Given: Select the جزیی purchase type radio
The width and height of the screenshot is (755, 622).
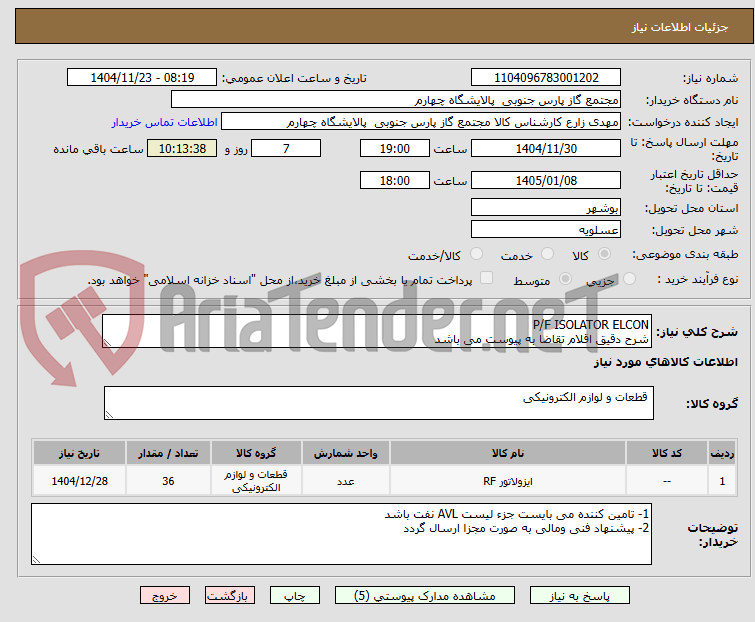Looking at the screenshot, I should click(x=629, y=279).
